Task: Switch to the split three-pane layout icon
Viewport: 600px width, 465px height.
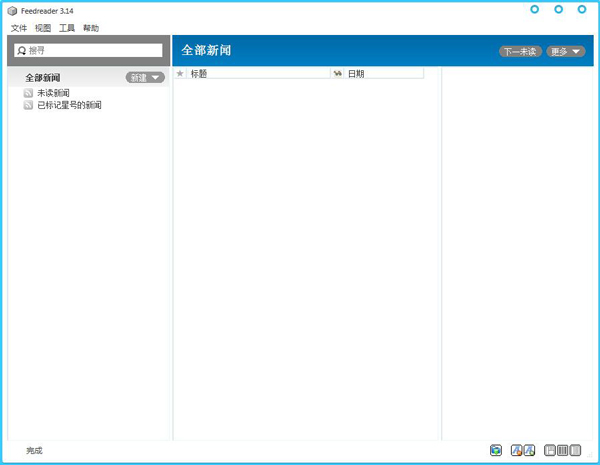Action: [550, 450]
